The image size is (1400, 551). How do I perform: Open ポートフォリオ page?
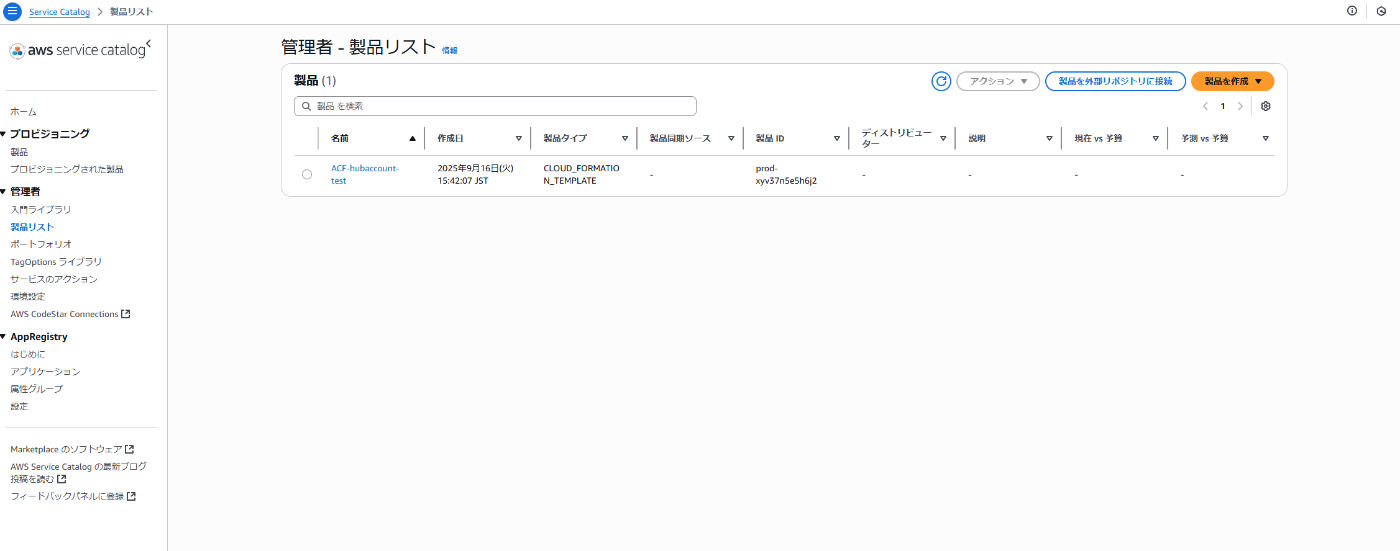(41, 244)
